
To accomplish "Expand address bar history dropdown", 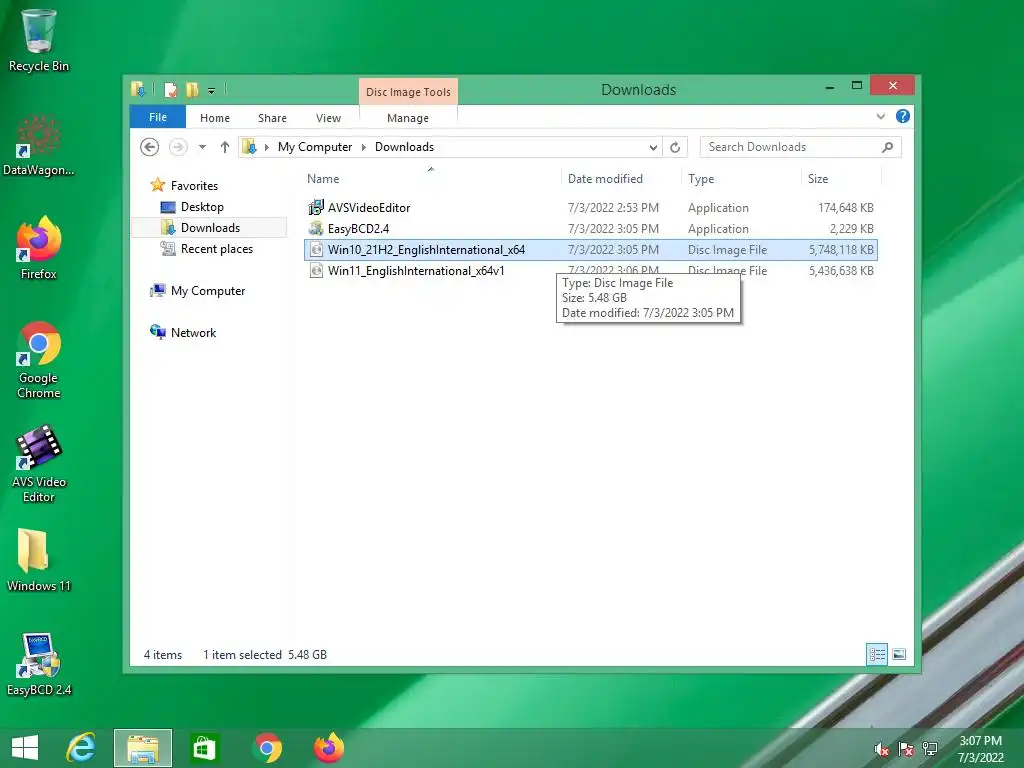I will 653,148.
